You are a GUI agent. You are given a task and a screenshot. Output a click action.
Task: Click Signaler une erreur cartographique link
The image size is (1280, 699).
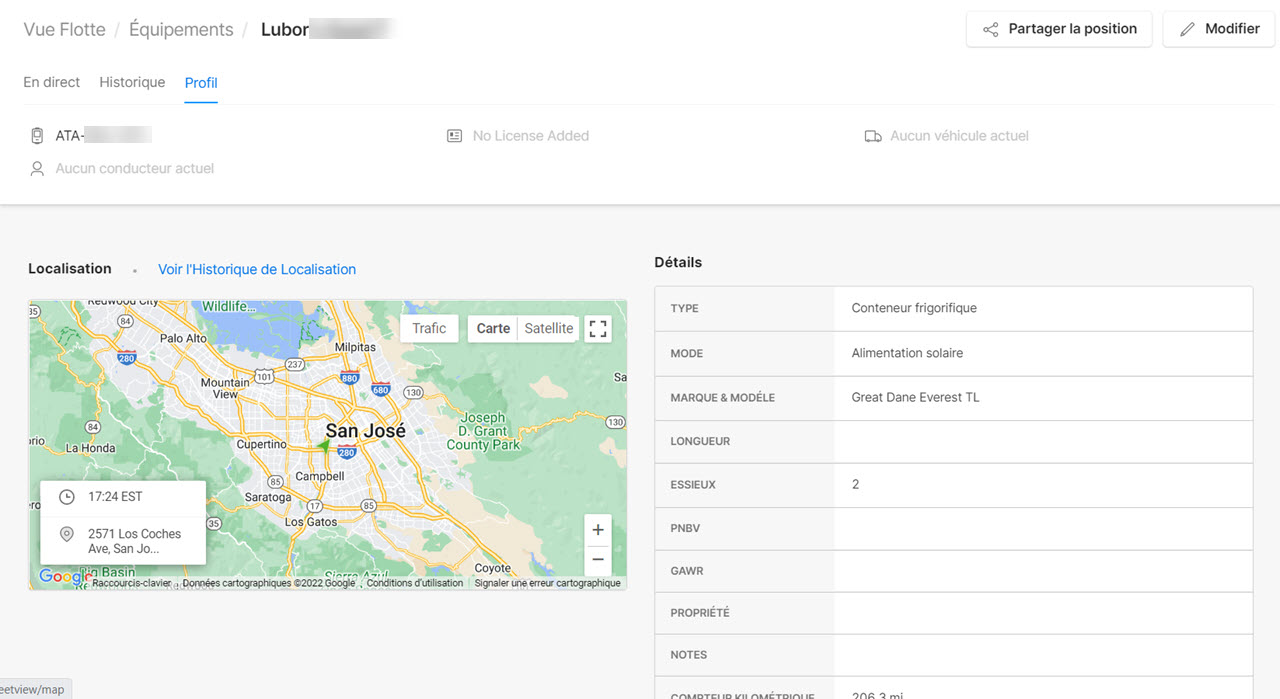(x=547, y=583)
